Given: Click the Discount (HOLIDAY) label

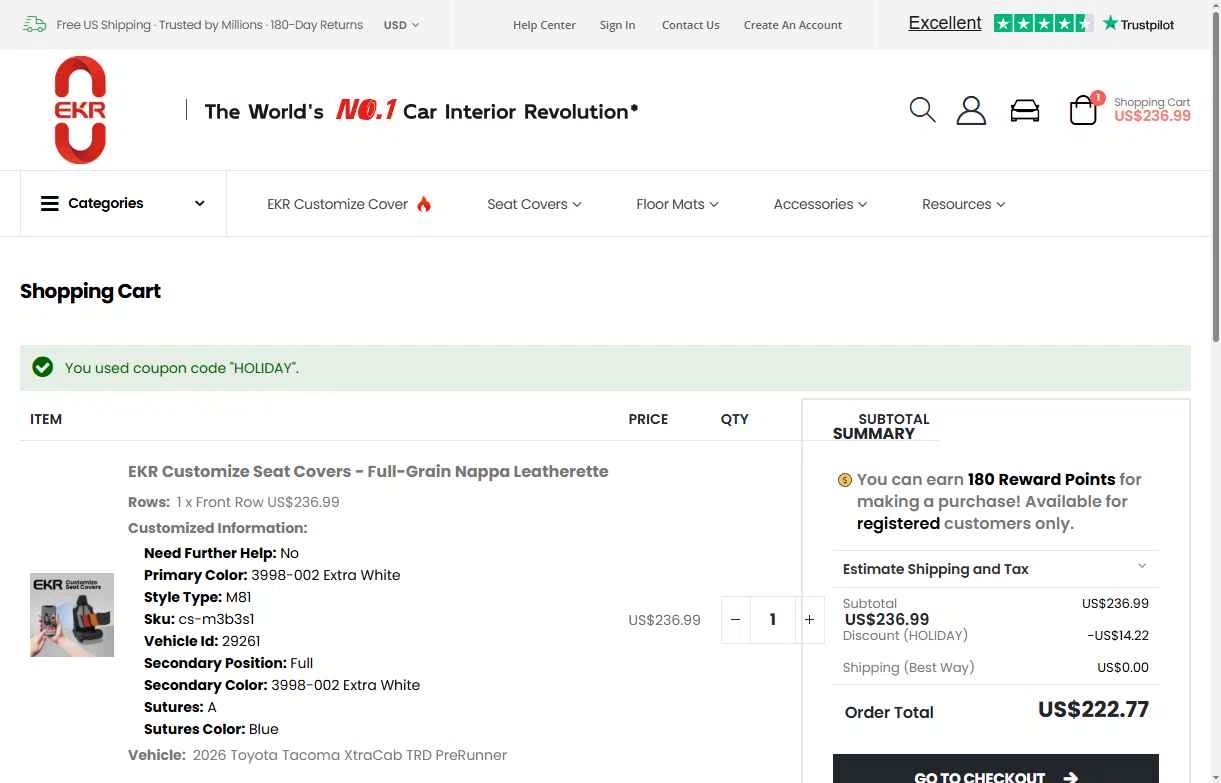Looking at the screenshot, I should [905, 635].
